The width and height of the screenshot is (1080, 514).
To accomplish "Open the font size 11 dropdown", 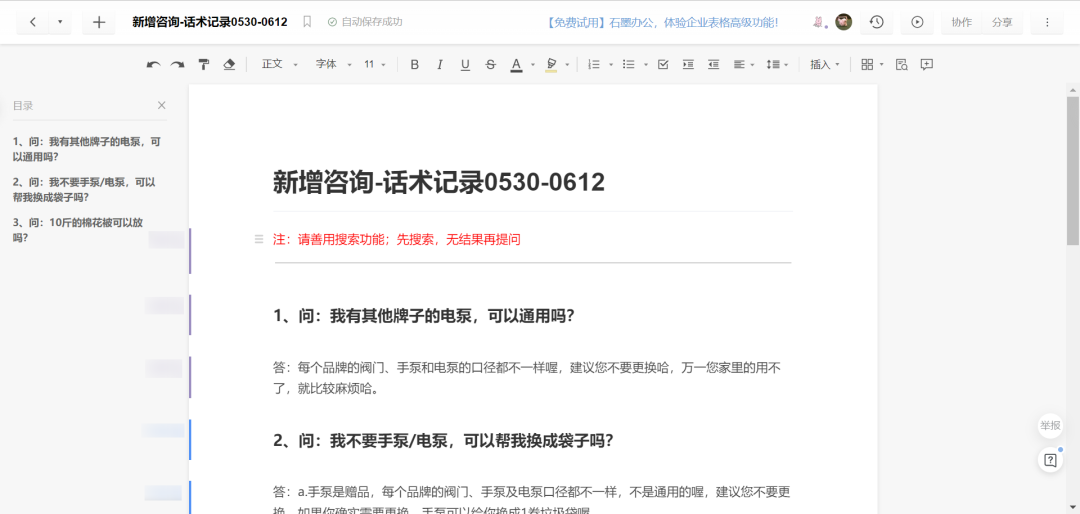I will (375, 64).
